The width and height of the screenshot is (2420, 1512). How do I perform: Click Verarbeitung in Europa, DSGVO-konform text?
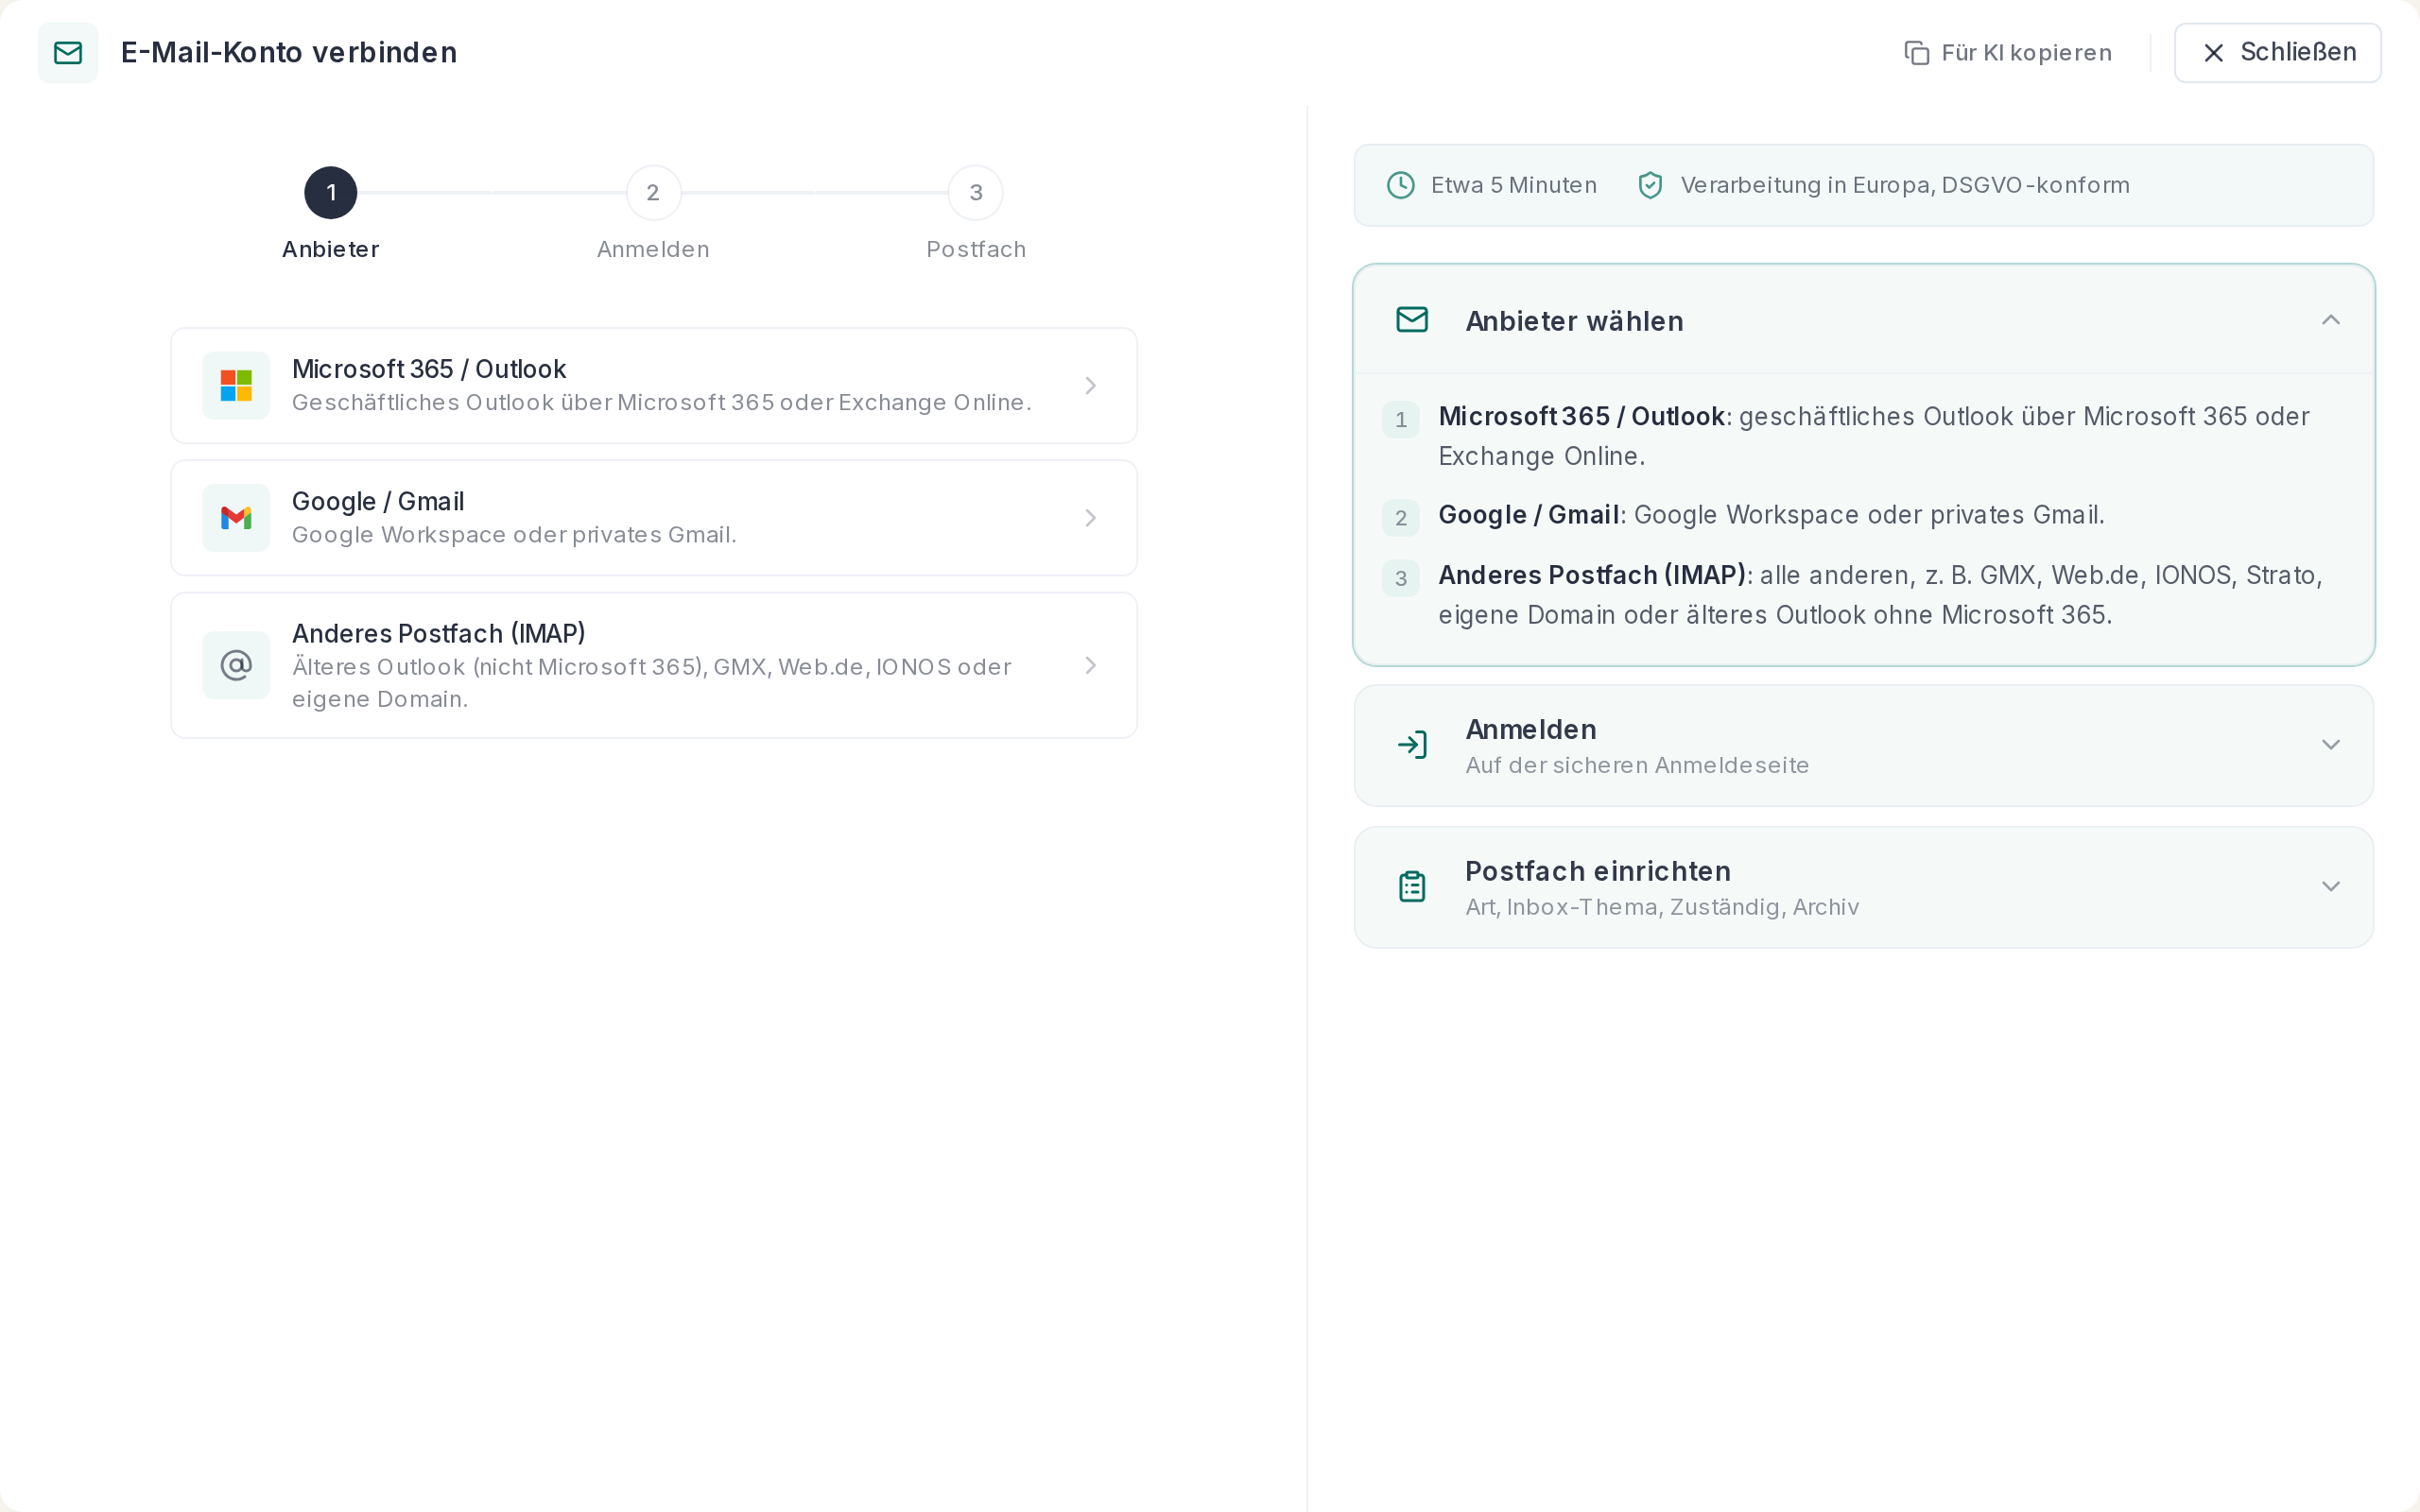(x=1905, y=185)
